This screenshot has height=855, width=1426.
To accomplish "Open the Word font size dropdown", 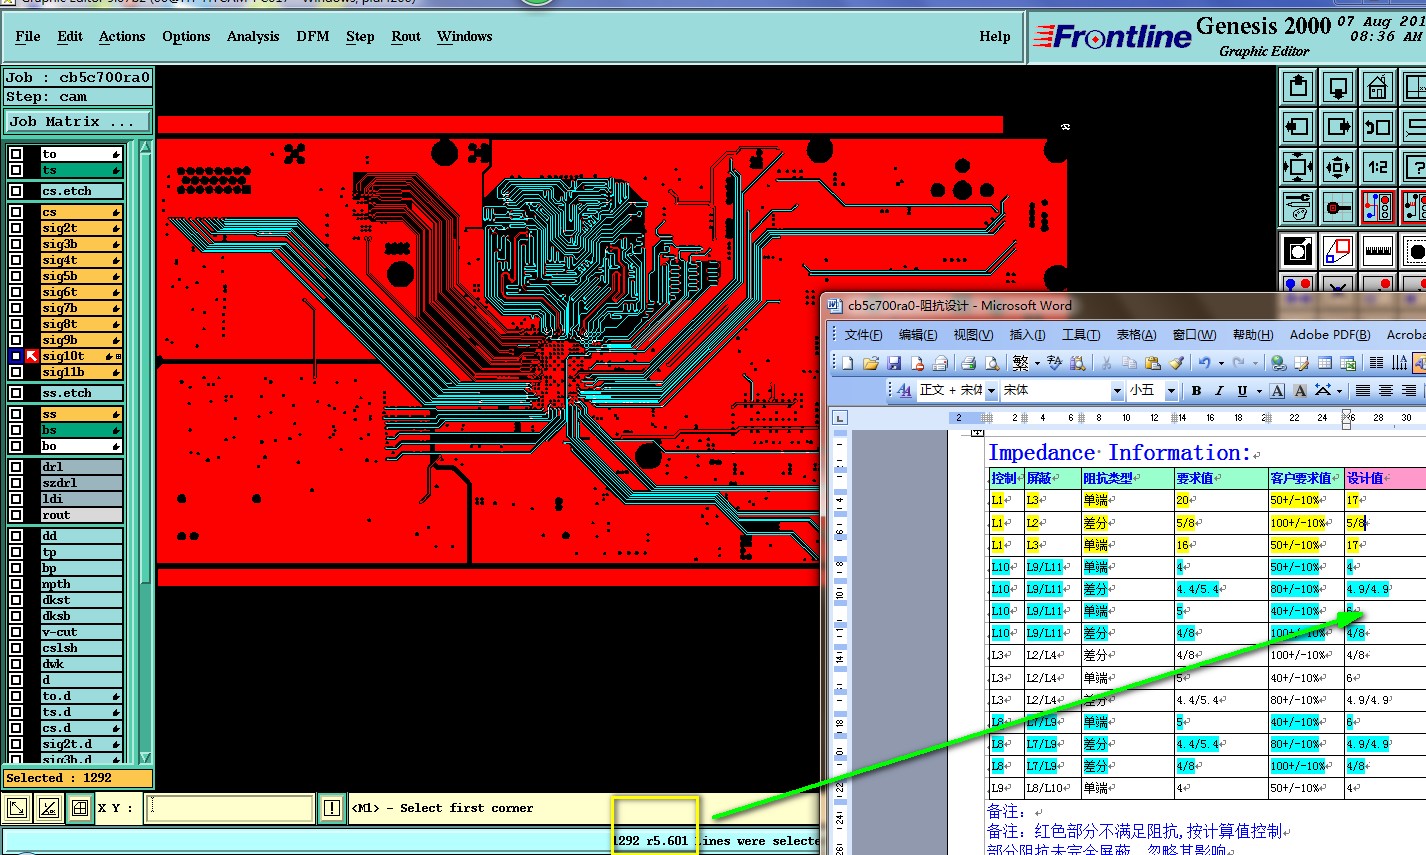I will [x=1171, y=390].
